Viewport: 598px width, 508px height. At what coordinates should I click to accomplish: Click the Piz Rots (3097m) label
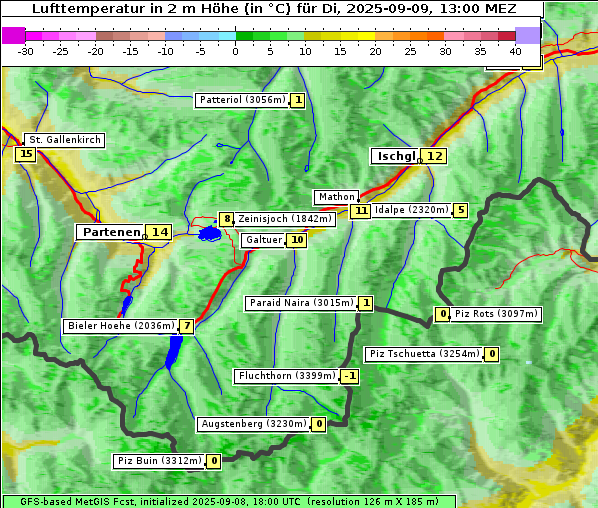click(496, 314)
